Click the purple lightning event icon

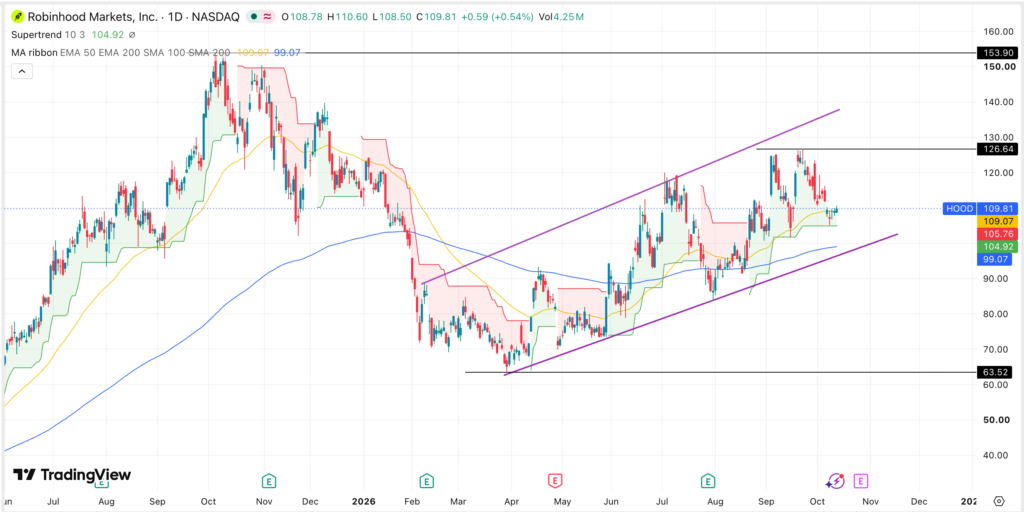tap(835, 482)
